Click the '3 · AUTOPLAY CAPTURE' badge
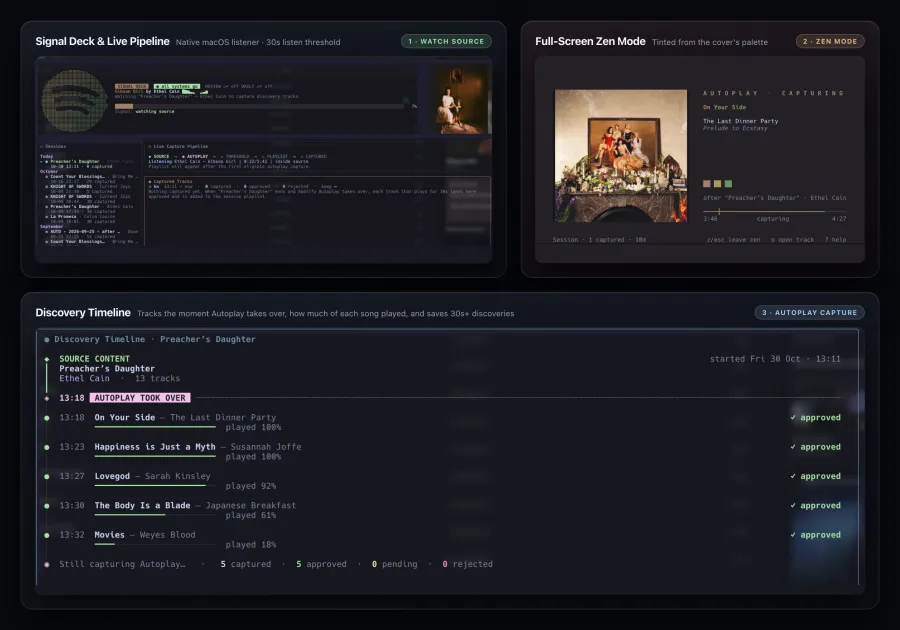This screenshot has width=900, height=630. 809,312
